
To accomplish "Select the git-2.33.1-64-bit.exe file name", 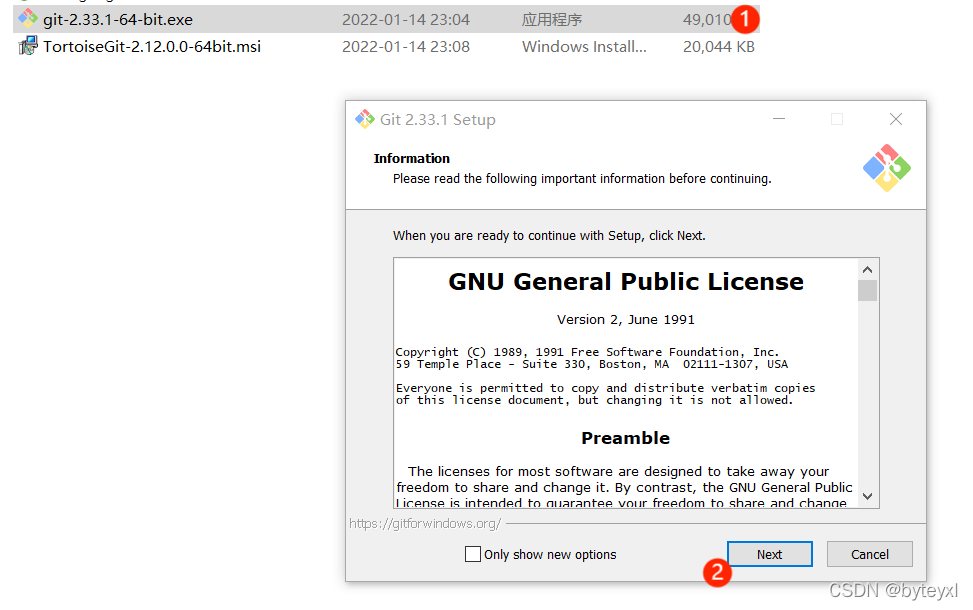I will click(x=118, y=20).
